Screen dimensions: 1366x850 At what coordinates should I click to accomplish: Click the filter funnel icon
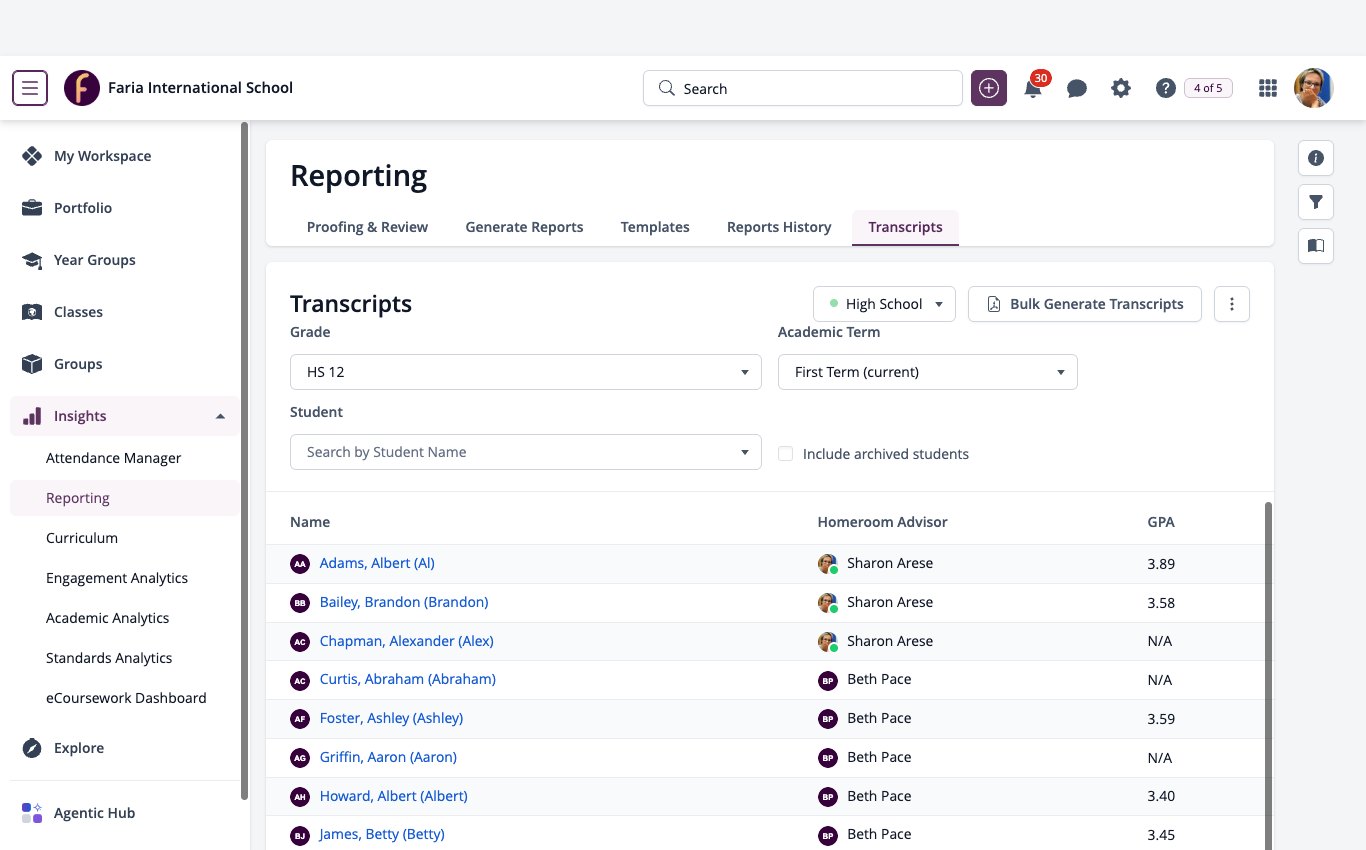1316,202
